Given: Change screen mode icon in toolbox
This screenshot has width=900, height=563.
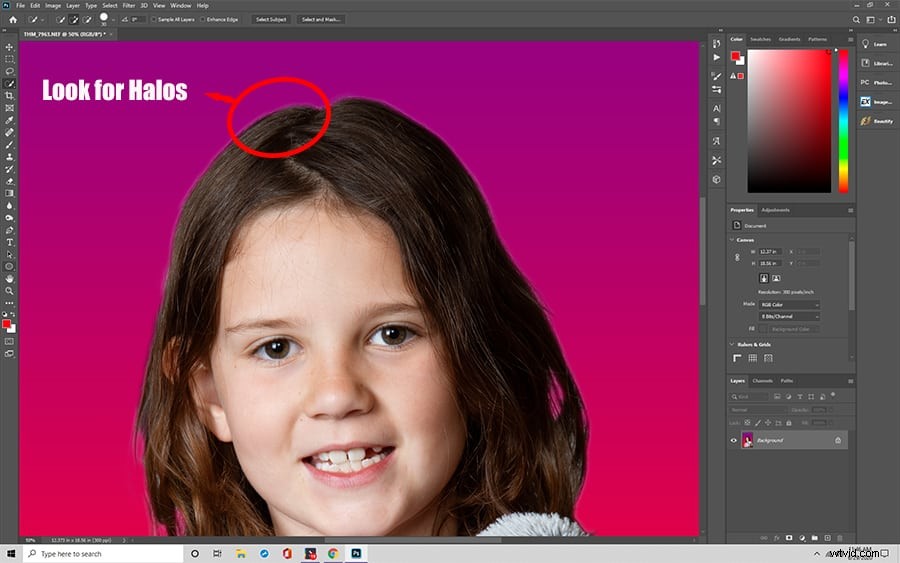Looking at the screenshot, I should pyautogui.click(x=9, y=354).
